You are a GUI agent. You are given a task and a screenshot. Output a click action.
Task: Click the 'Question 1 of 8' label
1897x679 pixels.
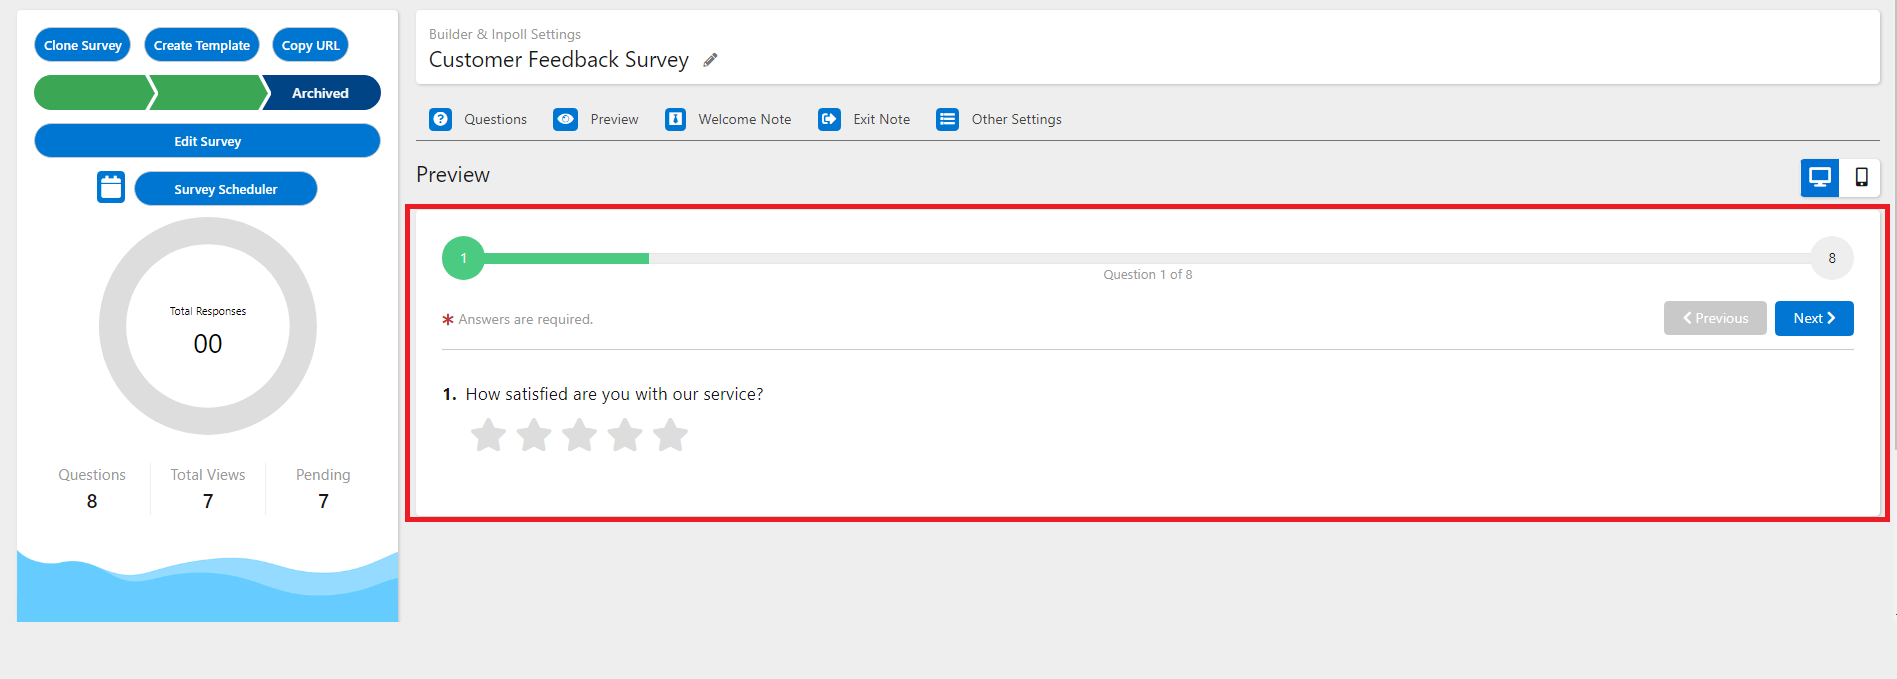pyautogui.click(x=1147, y=274)
